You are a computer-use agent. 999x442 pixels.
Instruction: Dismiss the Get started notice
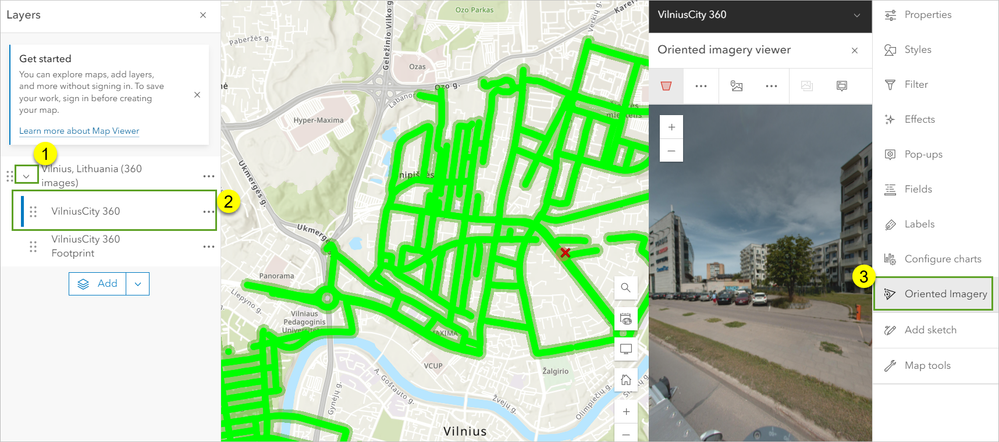197,95
